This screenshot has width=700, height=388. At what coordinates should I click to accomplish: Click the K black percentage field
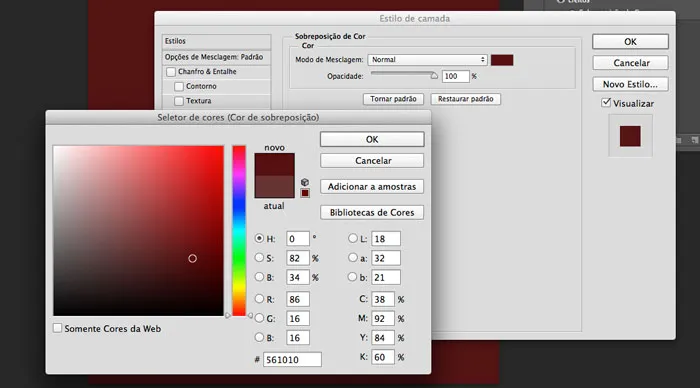point(383,357)
